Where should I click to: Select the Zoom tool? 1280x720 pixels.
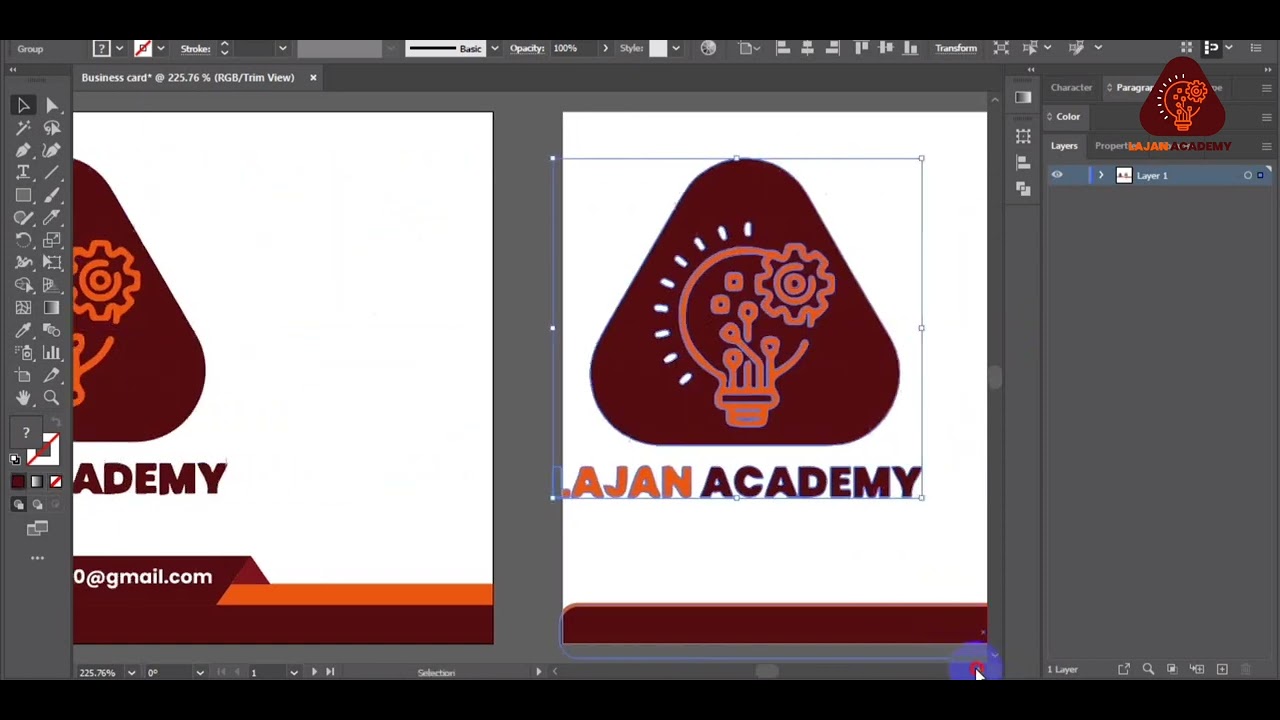pyautogui.click(x=52, y=398)
